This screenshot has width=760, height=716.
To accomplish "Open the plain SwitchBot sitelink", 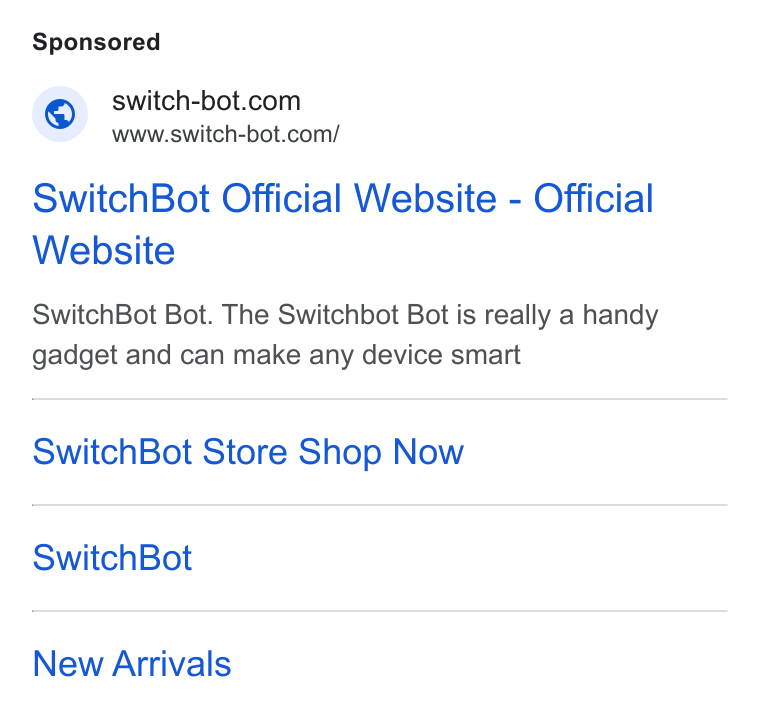I will click(x=112, y=557).
